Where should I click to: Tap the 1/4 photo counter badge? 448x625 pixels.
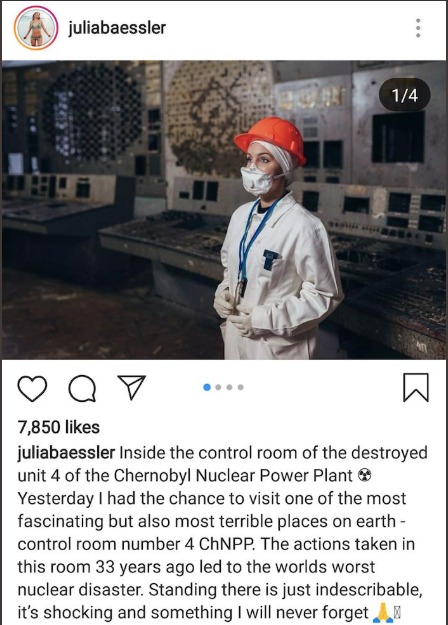point(405,95)
